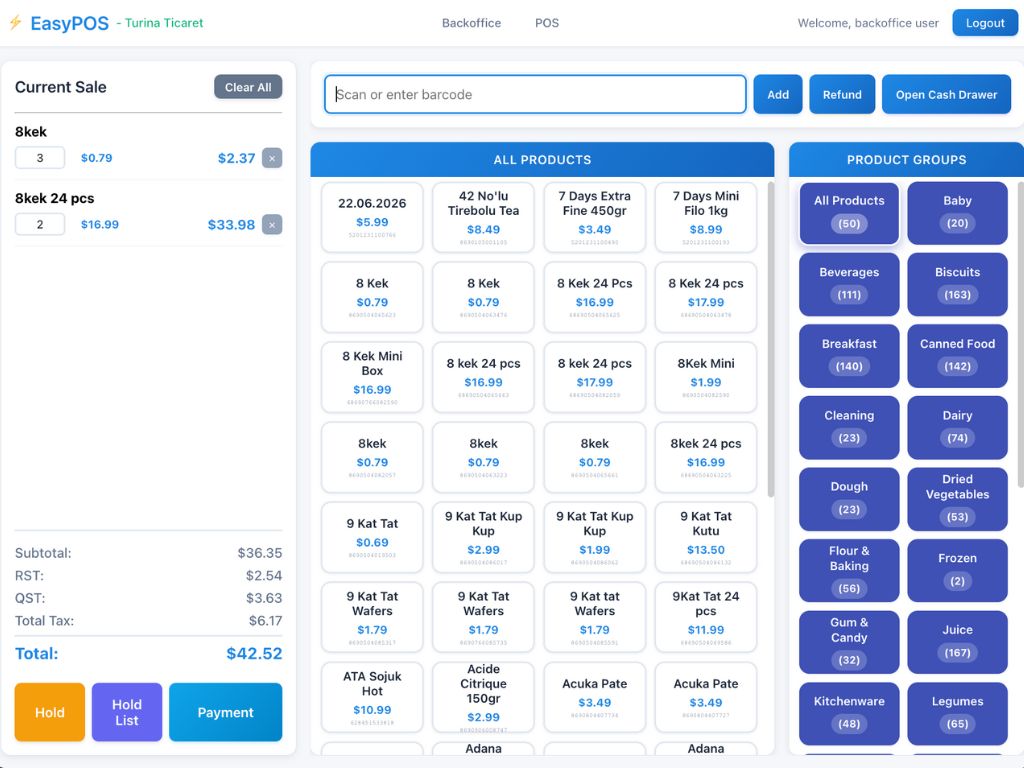
Task: Open the Backoffice menu item
Action: (471, 23)
